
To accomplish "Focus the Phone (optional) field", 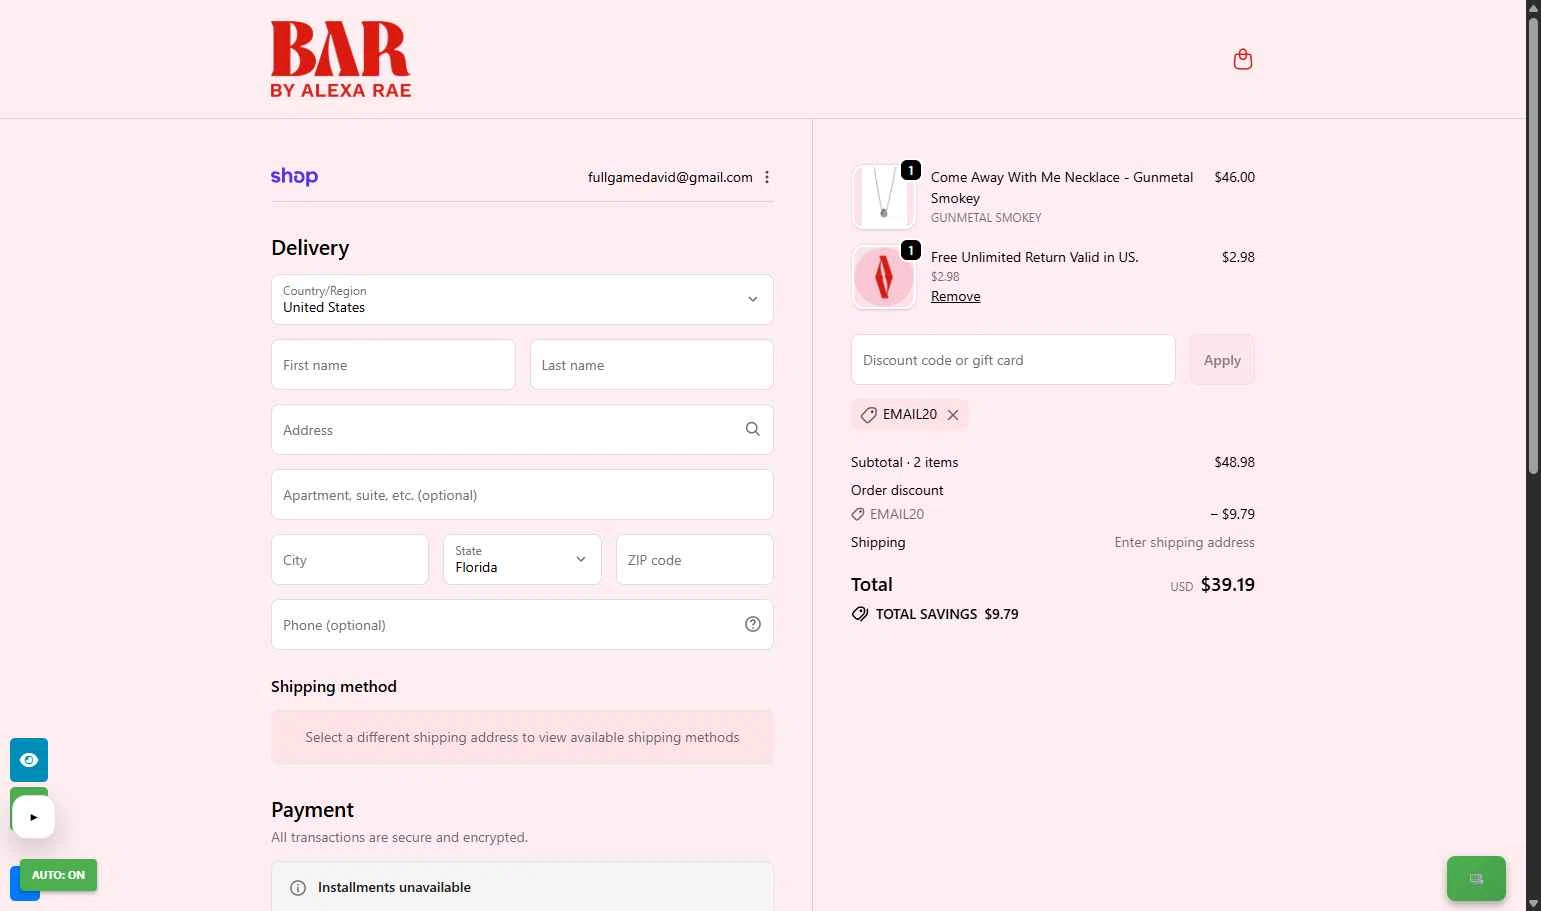I will [x=522, y=624].
